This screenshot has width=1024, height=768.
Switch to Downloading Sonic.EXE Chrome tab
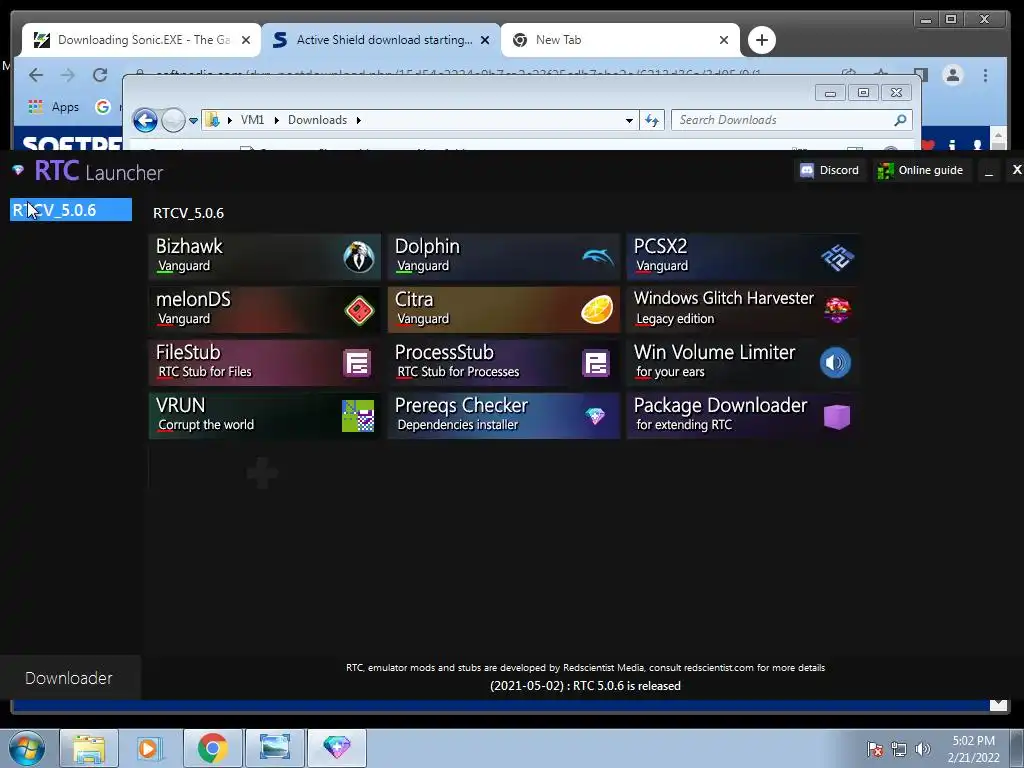pos(141,40)
